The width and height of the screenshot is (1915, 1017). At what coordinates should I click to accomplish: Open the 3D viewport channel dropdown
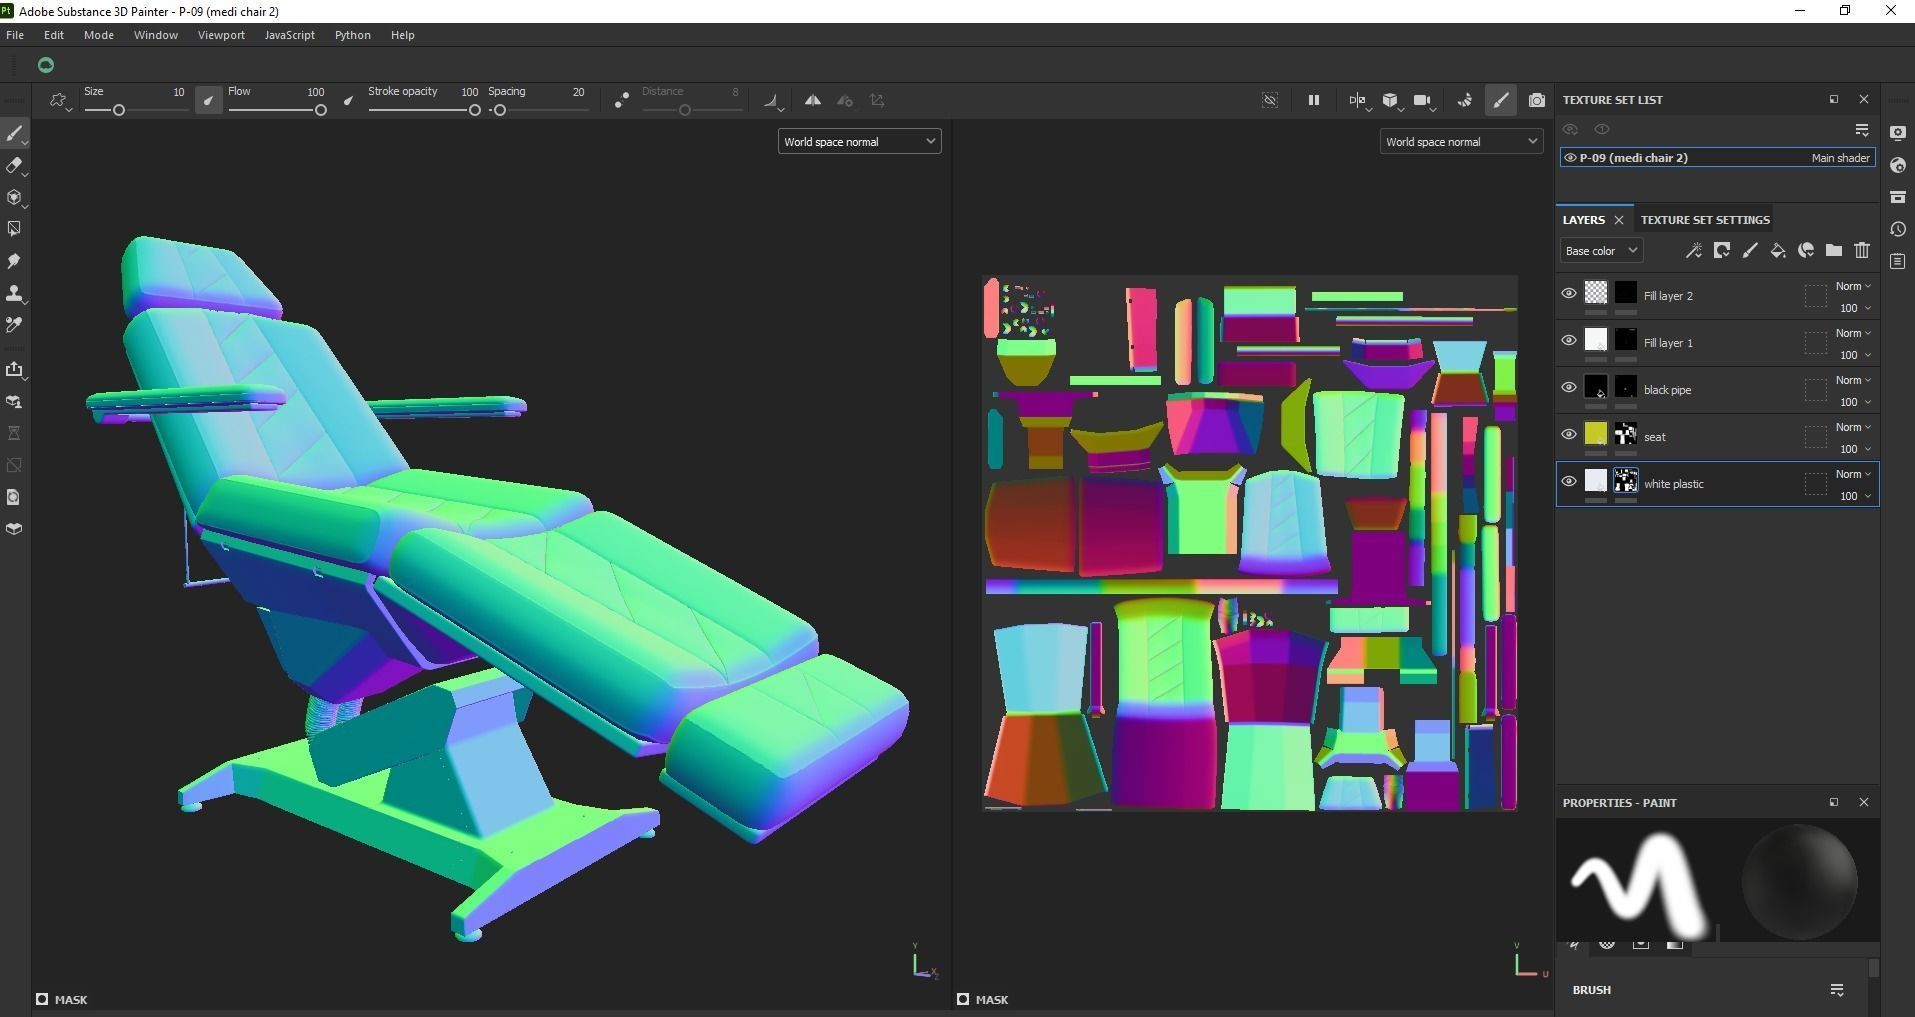point(859,142)
